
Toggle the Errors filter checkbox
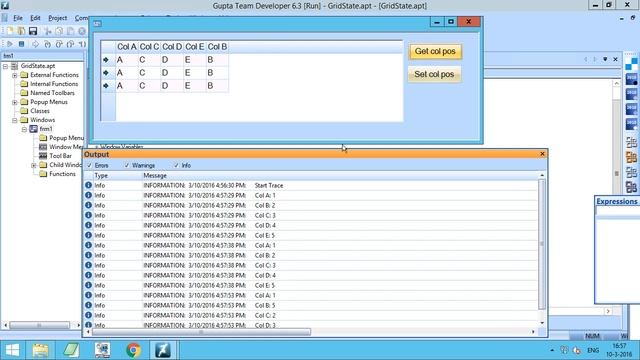(x=89, y=165)
